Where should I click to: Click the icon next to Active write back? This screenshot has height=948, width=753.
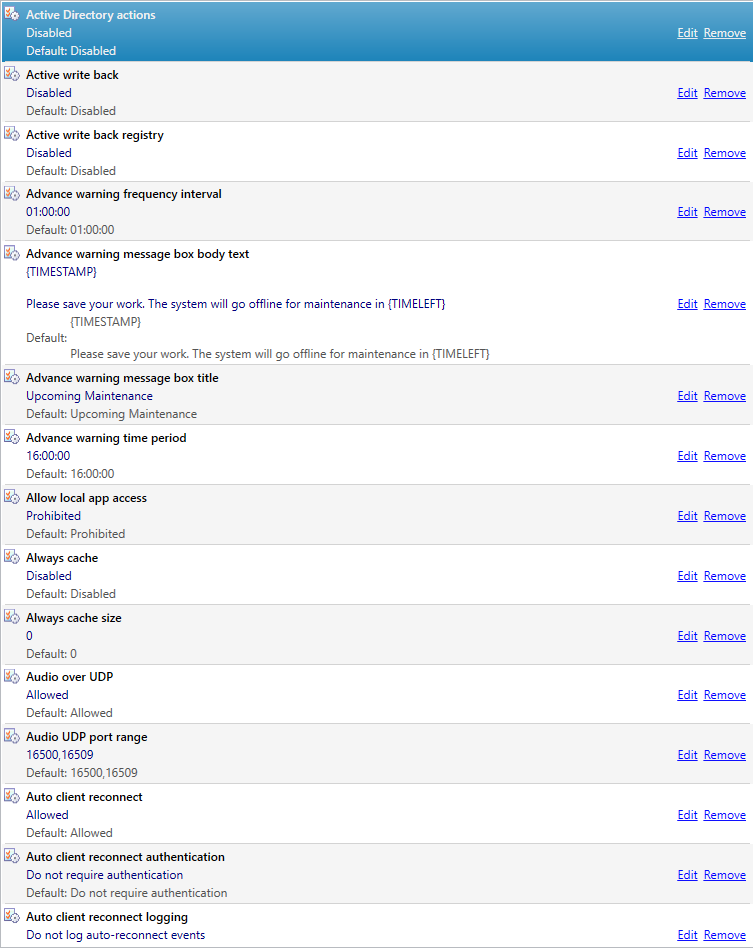(13, 75)
